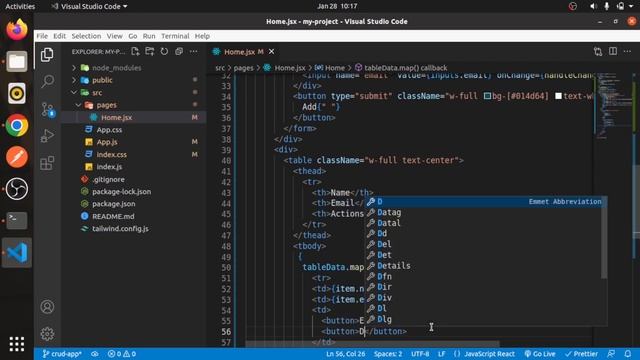The height and width of the screenshot is (360, 640).
Task: Synchronize changes cloud icon in status bar
Action: pyautogui.click(x=95, y=354)
